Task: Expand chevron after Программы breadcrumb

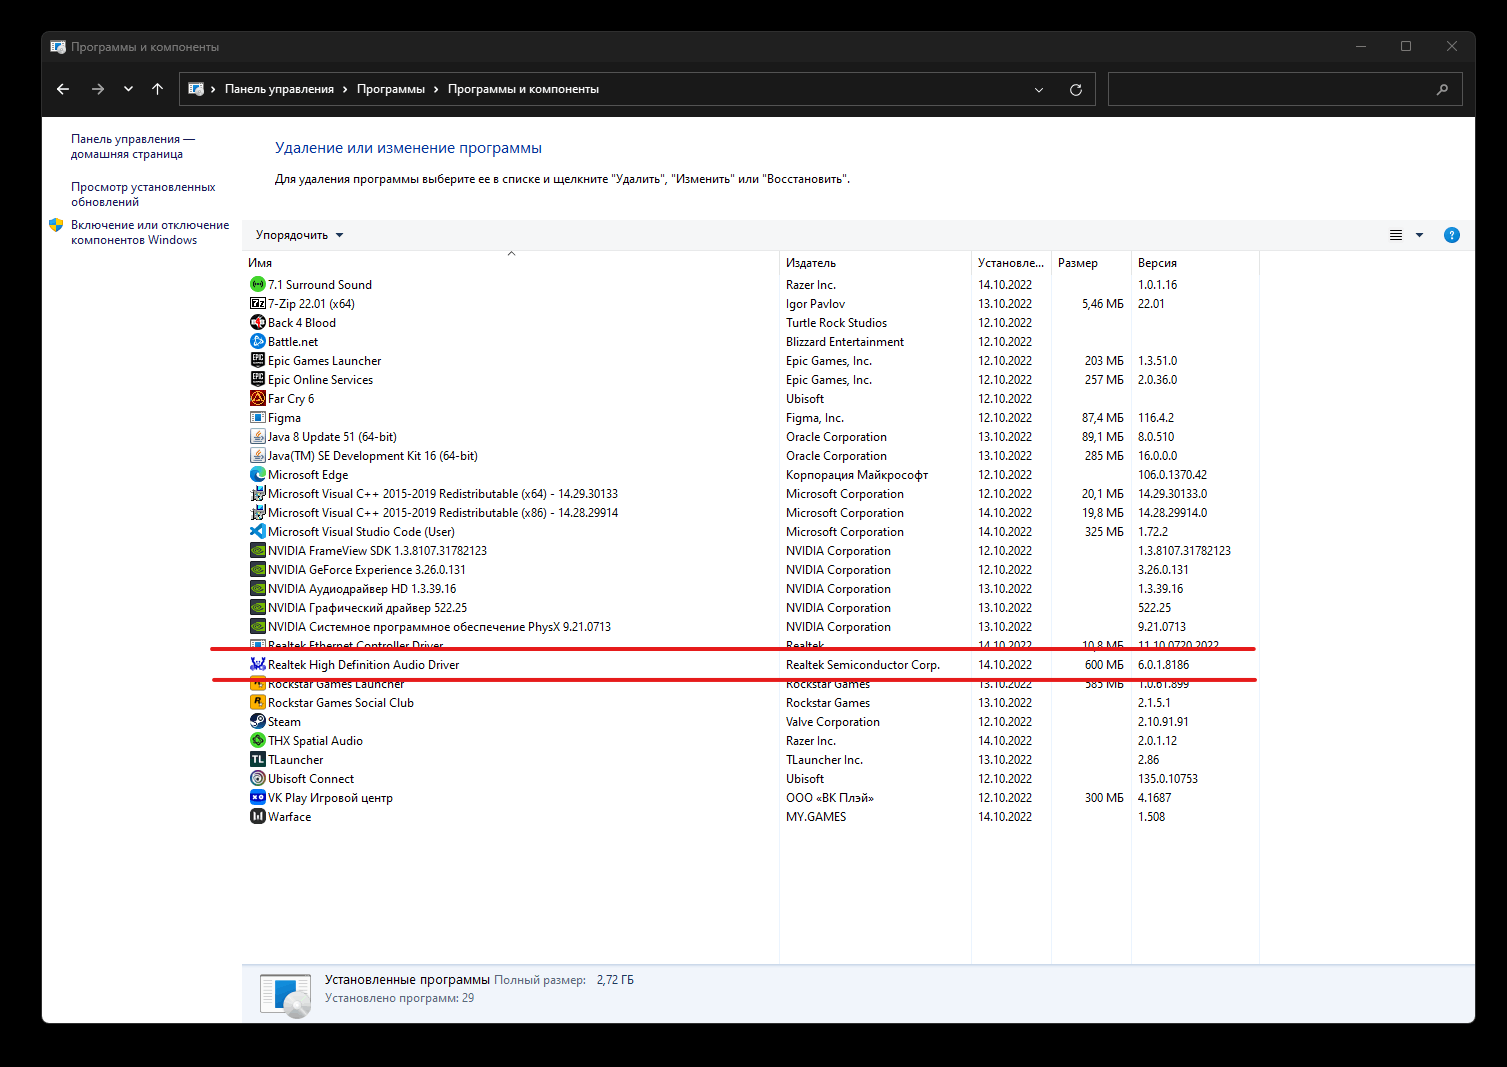Action: [x=436, y=89]
